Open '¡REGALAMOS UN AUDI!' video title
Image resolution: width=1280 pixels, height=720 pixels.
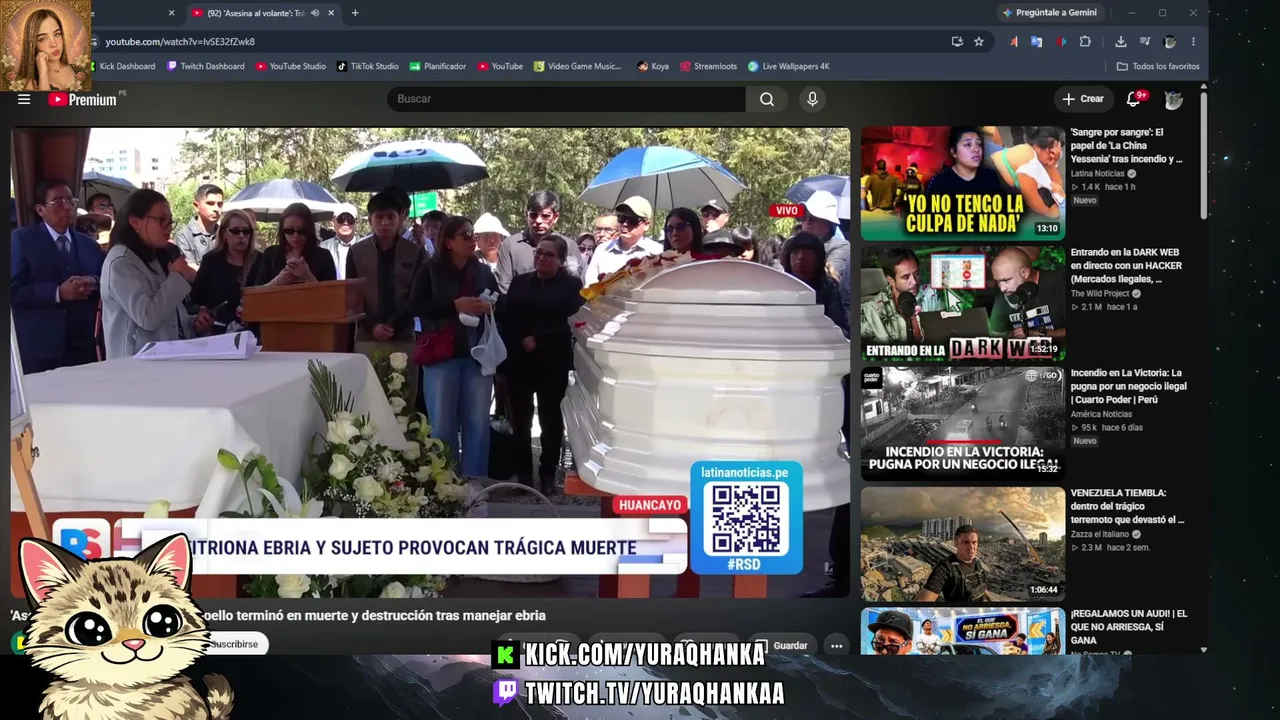click(1129, 626)
